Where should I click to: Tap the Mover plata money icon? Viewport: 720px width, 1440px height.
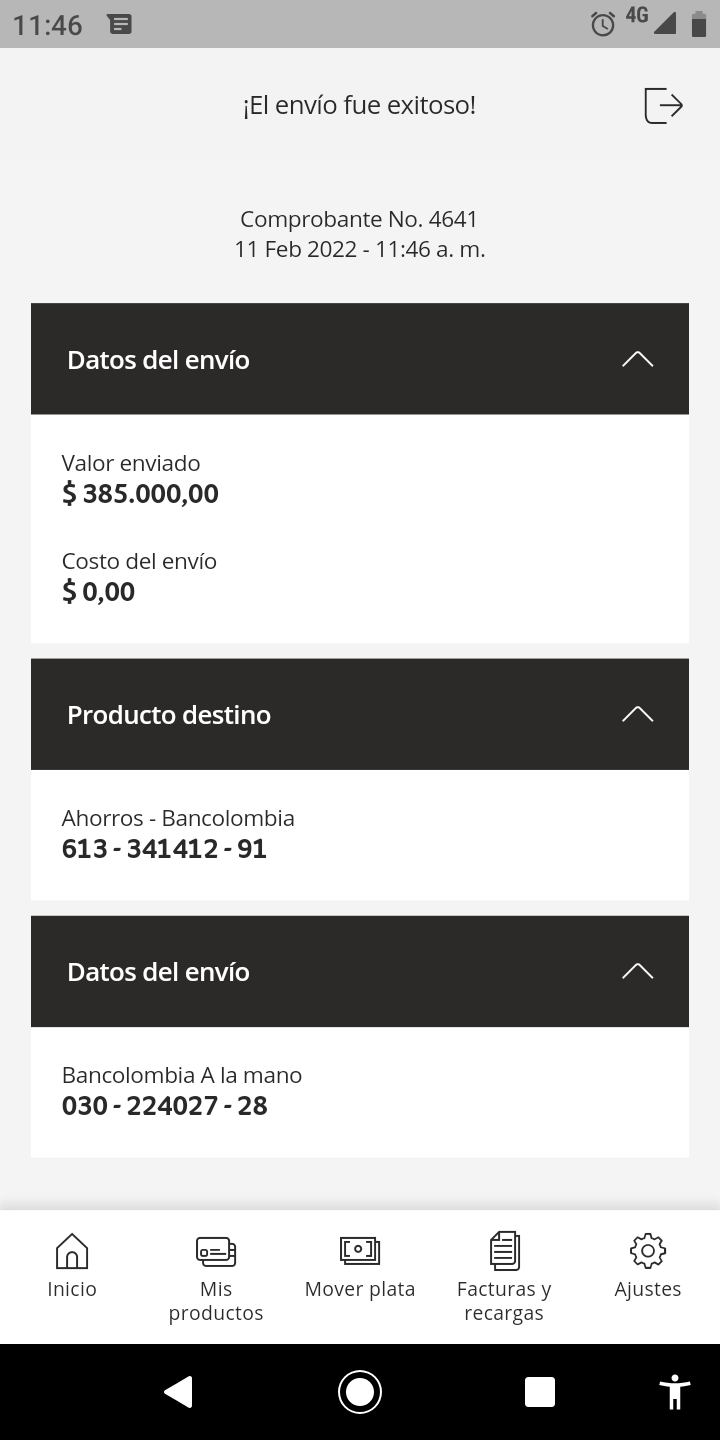360,1250
